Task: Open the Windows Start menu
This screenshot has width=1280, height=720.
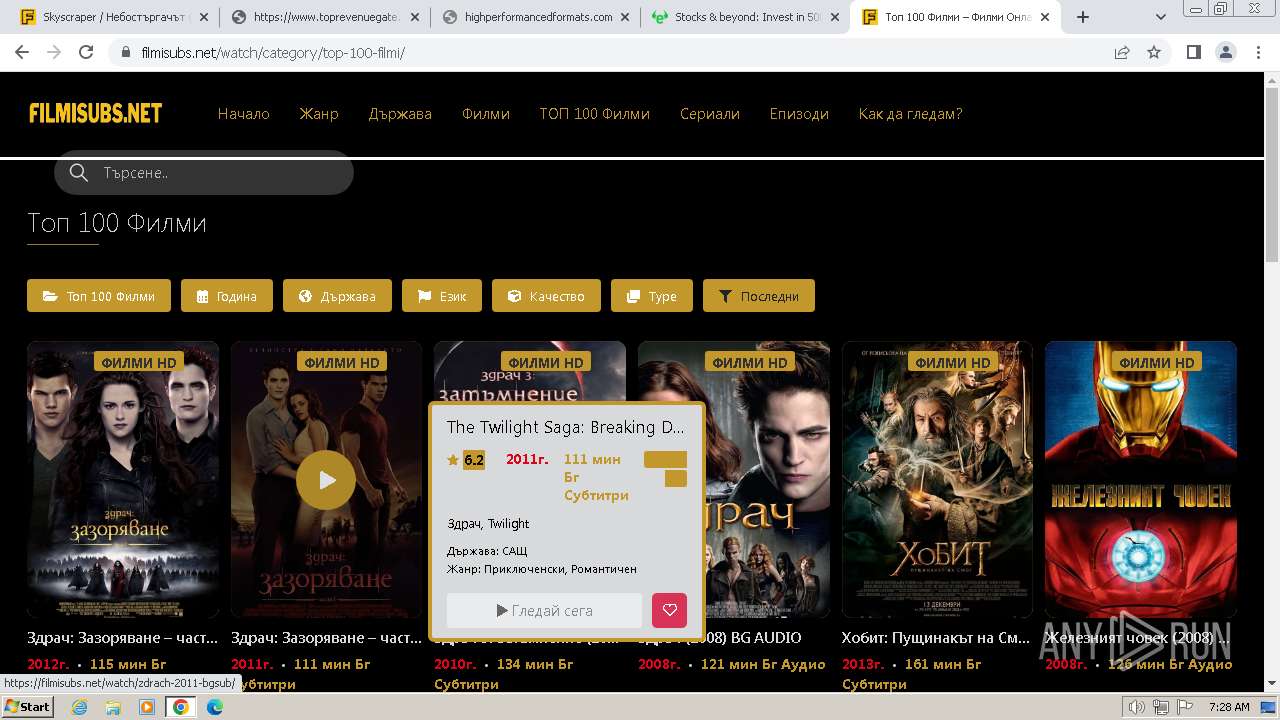Action: pyautogui.click(x=27, y=707)
